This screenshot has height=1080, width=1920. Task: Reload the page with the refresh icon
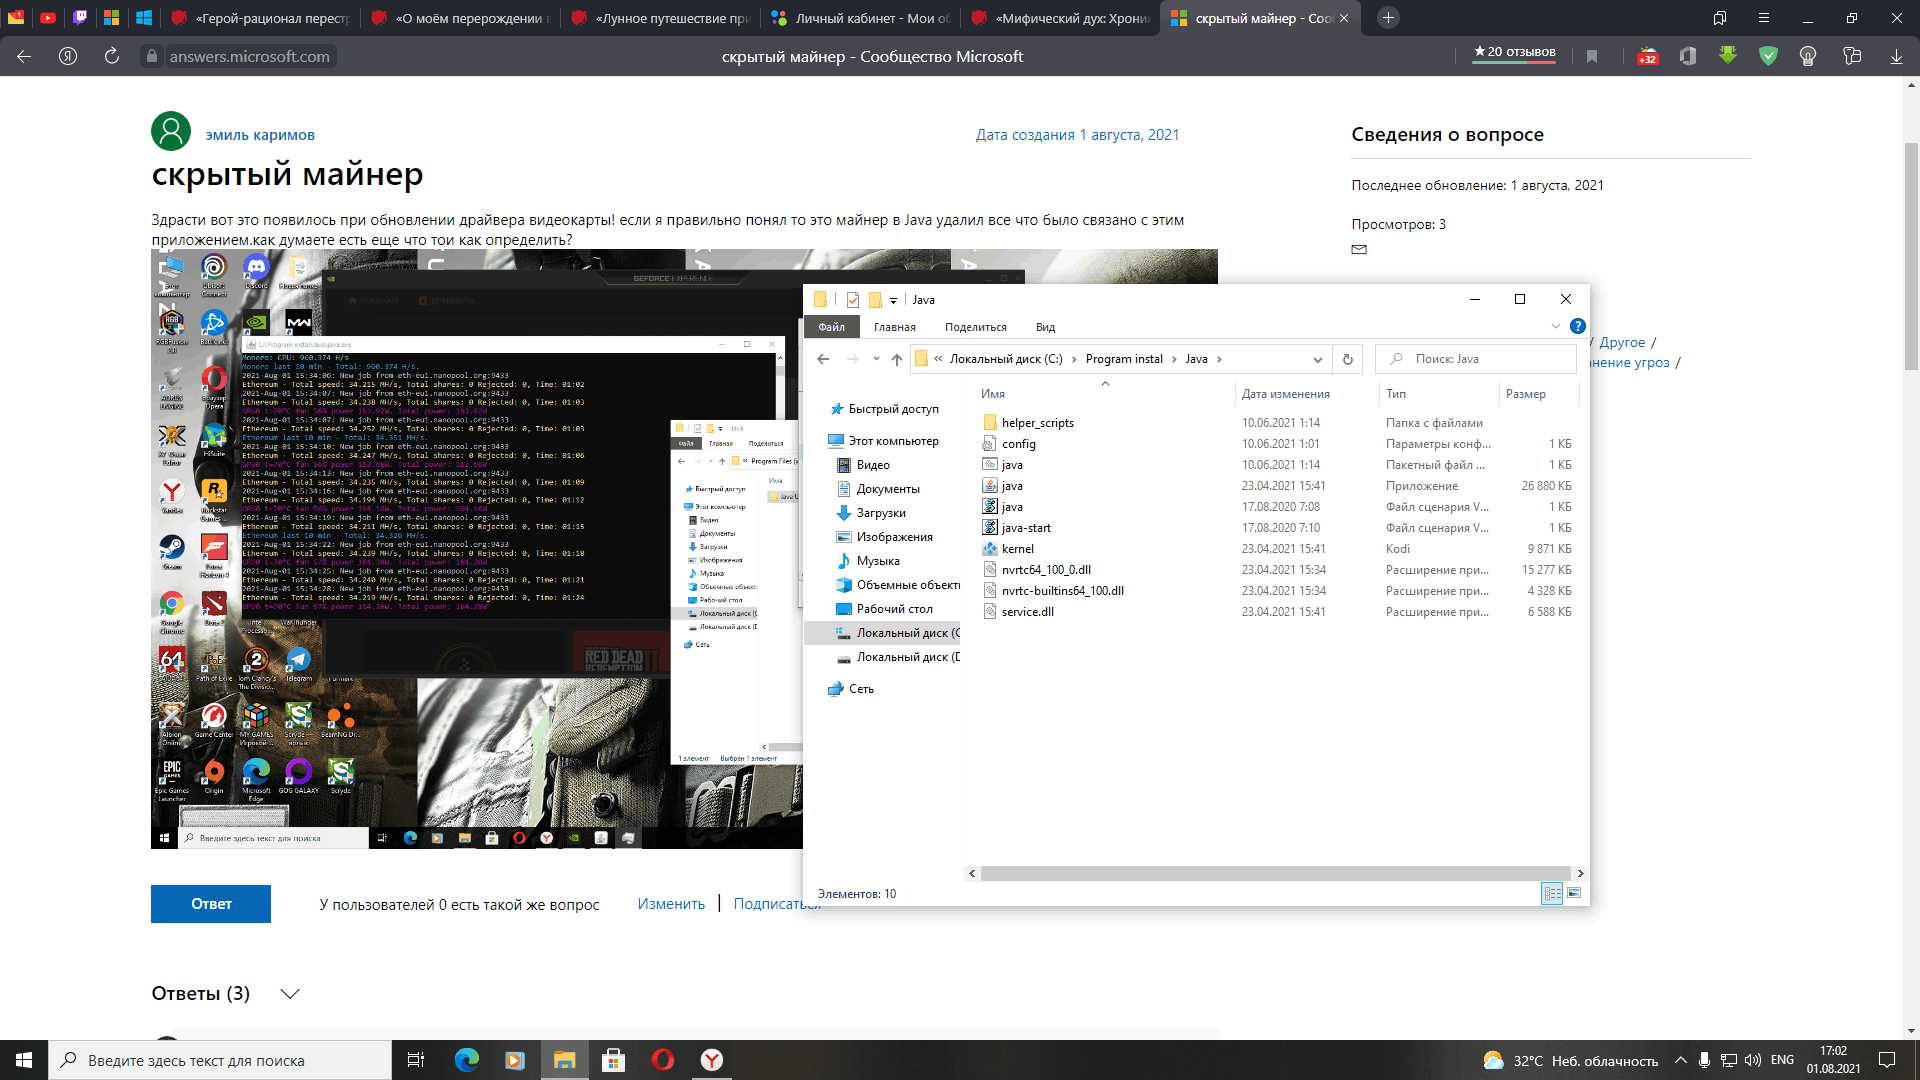point(111,57)
